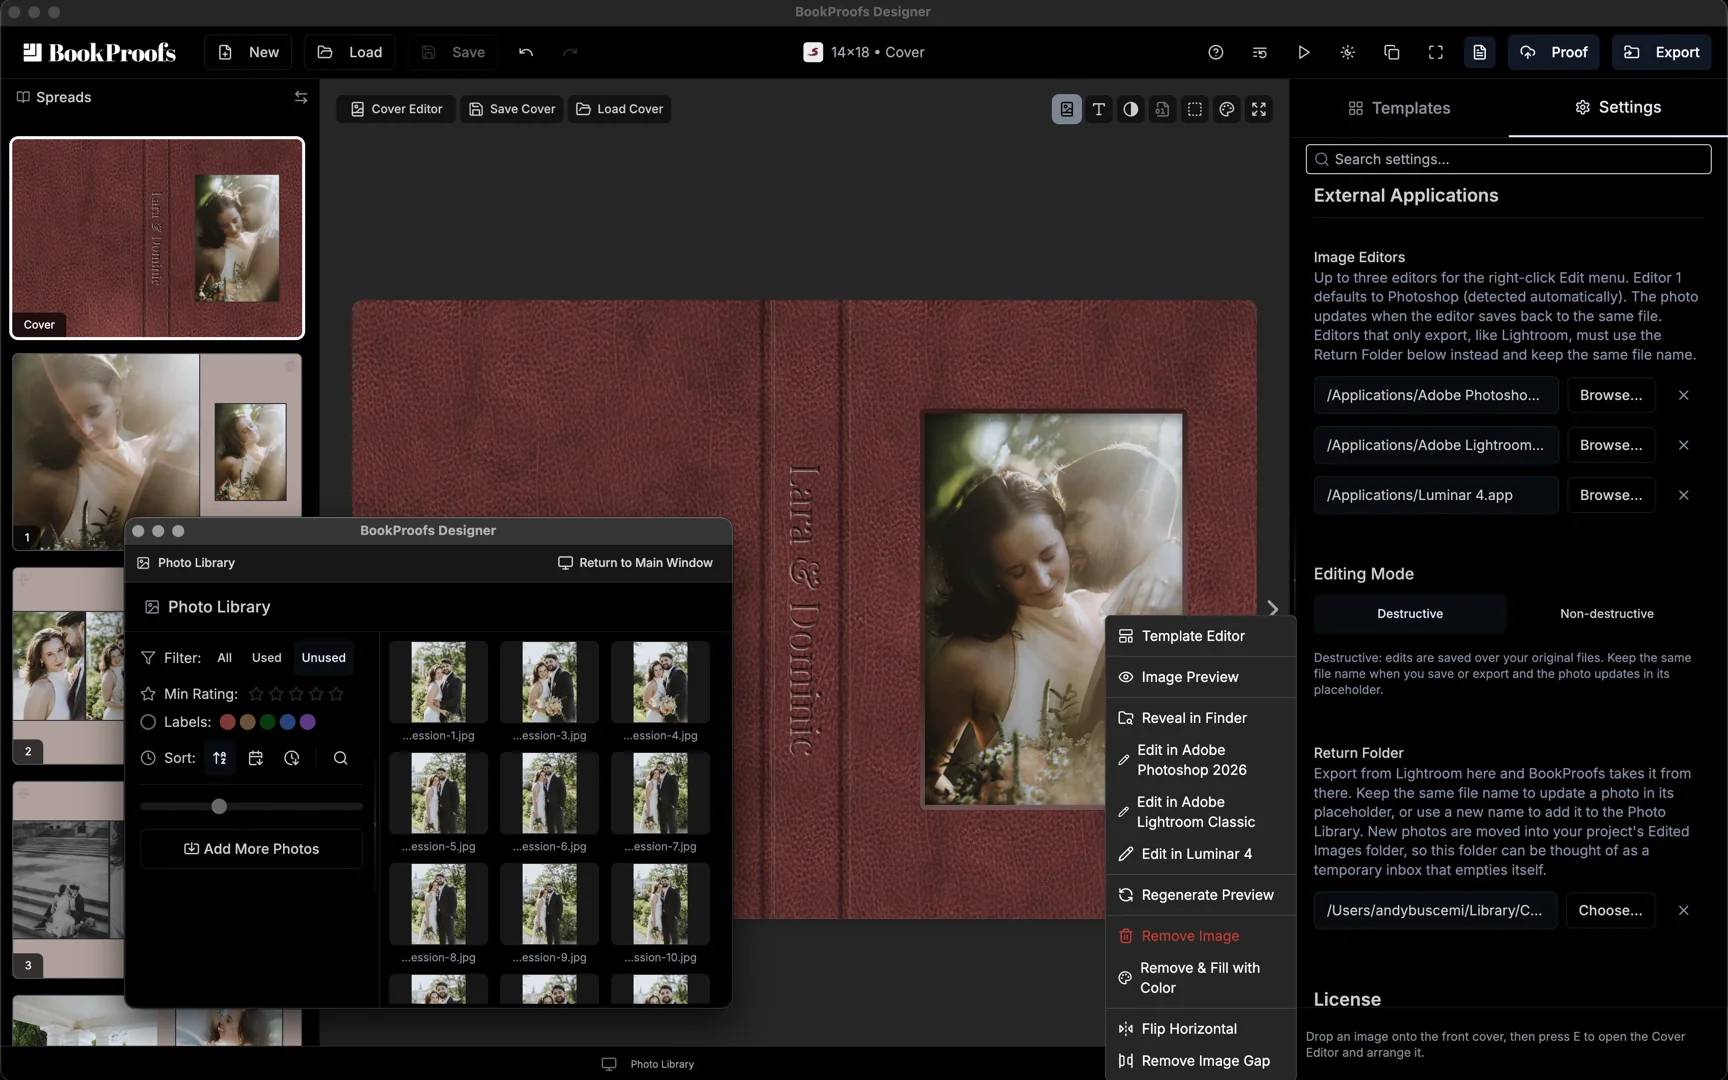Browse for the Lightroom application path

coord(1610,445)
